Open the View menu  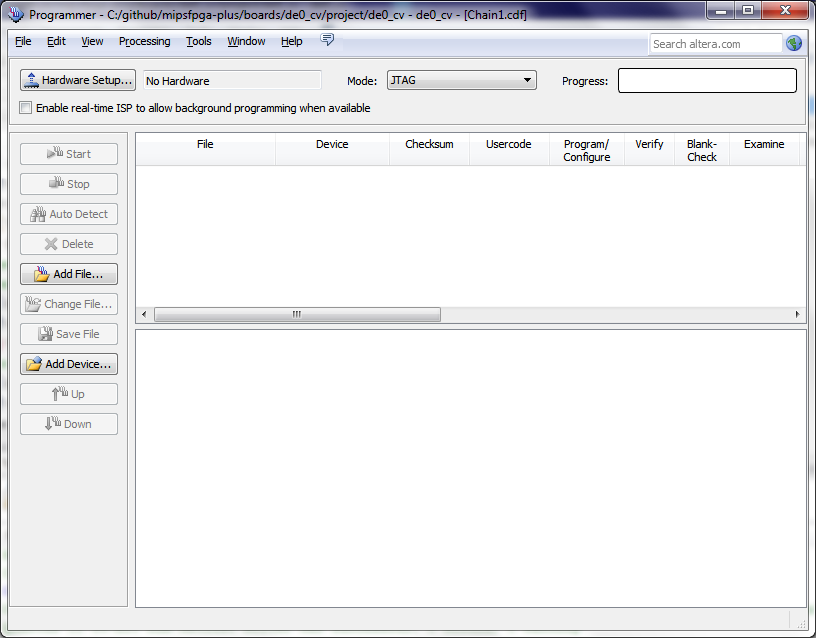click(x=92, y=41)
